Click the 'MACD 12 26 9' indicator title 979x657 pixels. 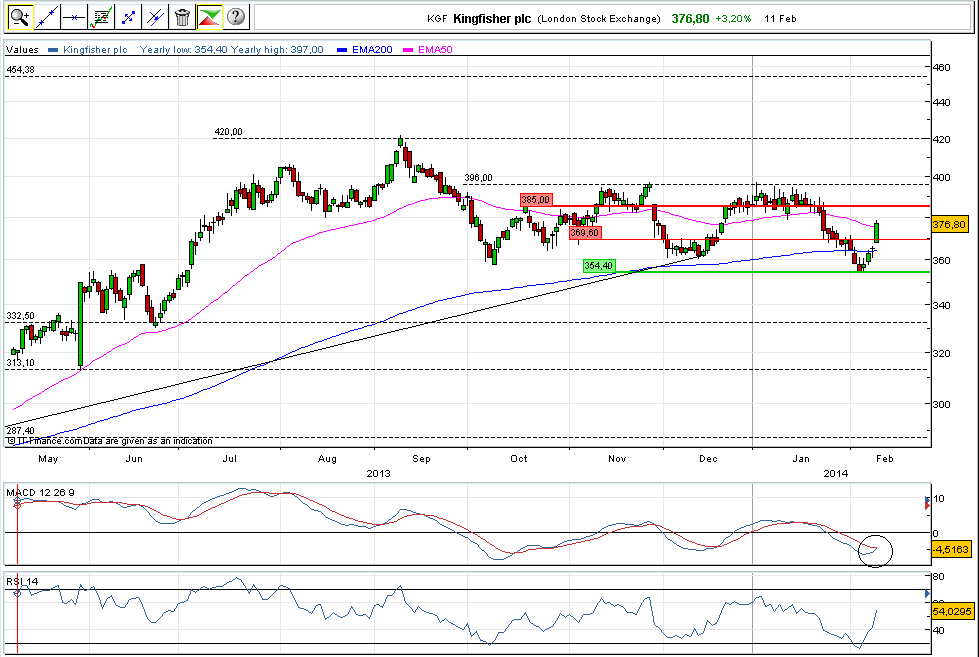coord(41,493)
